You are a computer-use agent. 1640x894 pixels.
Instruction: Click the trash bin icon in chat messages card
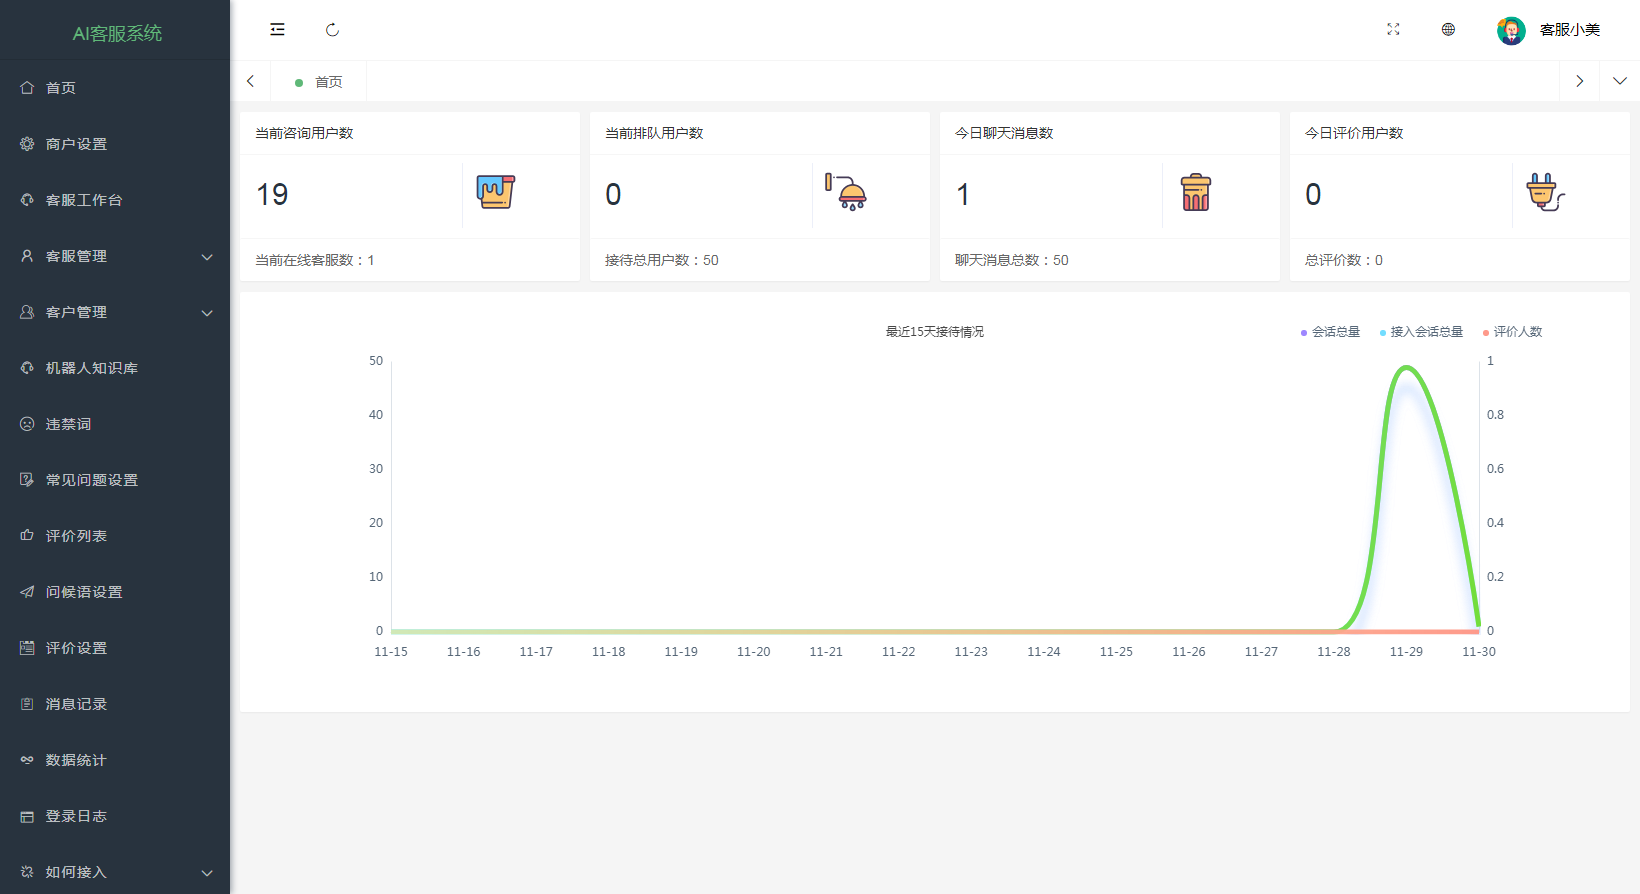pos(1195,192)
